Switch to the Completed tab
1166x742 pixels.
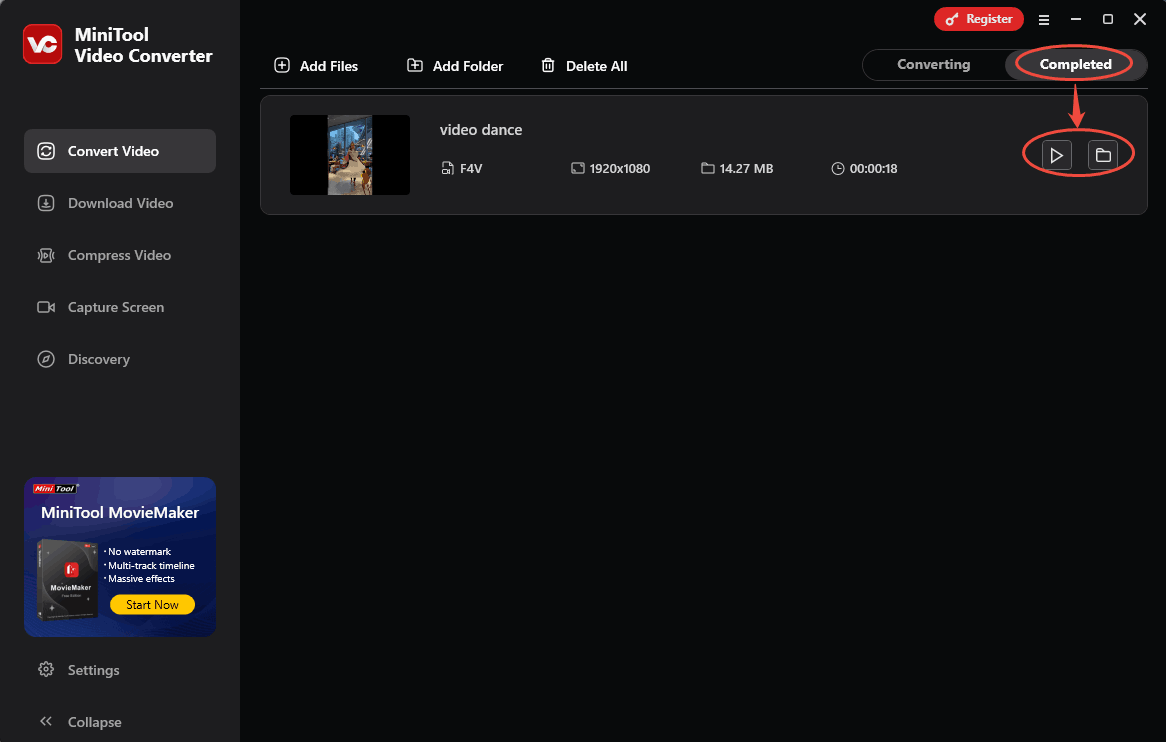[1075, 65]
